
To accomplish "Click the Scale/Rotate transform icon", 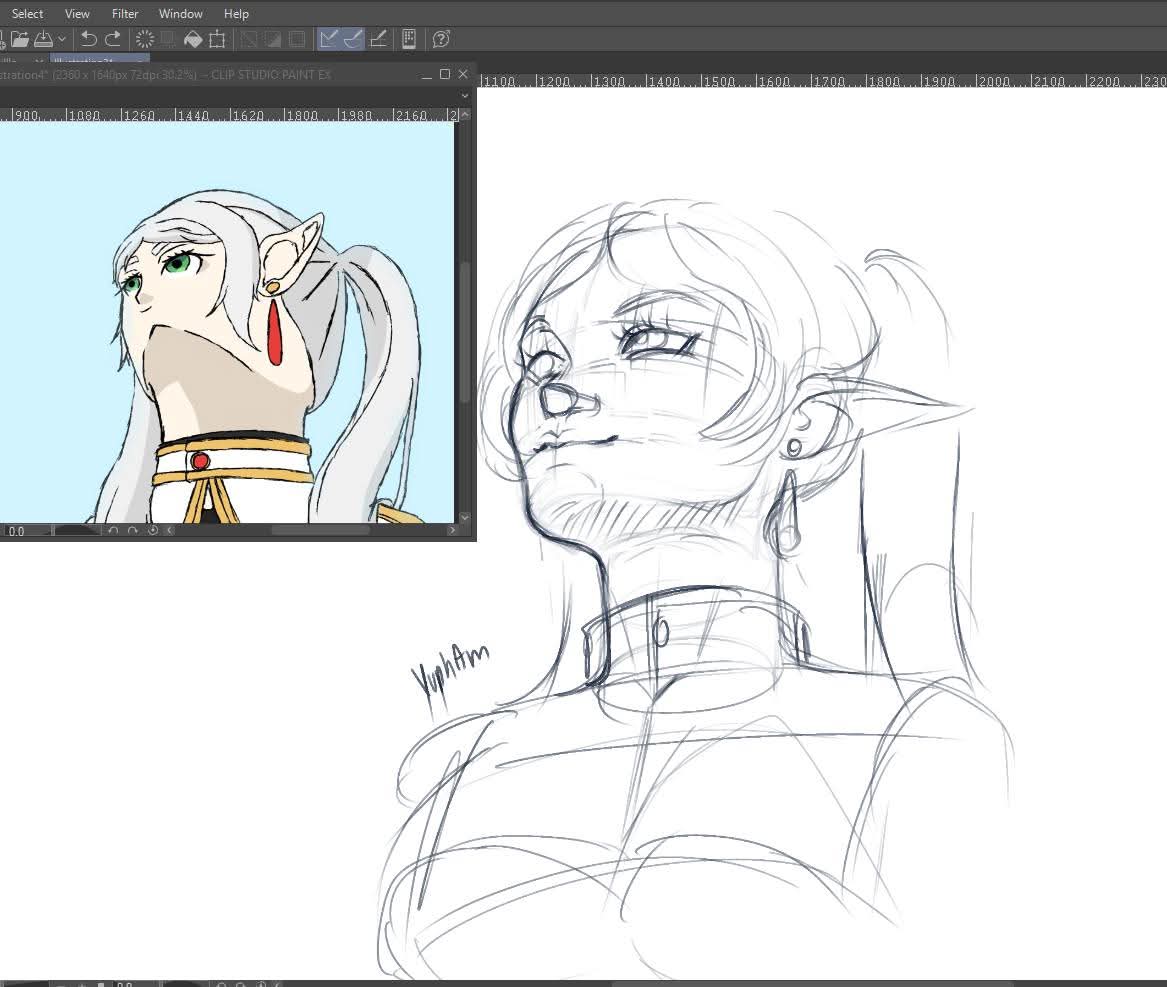I will (x=217, y=39).
